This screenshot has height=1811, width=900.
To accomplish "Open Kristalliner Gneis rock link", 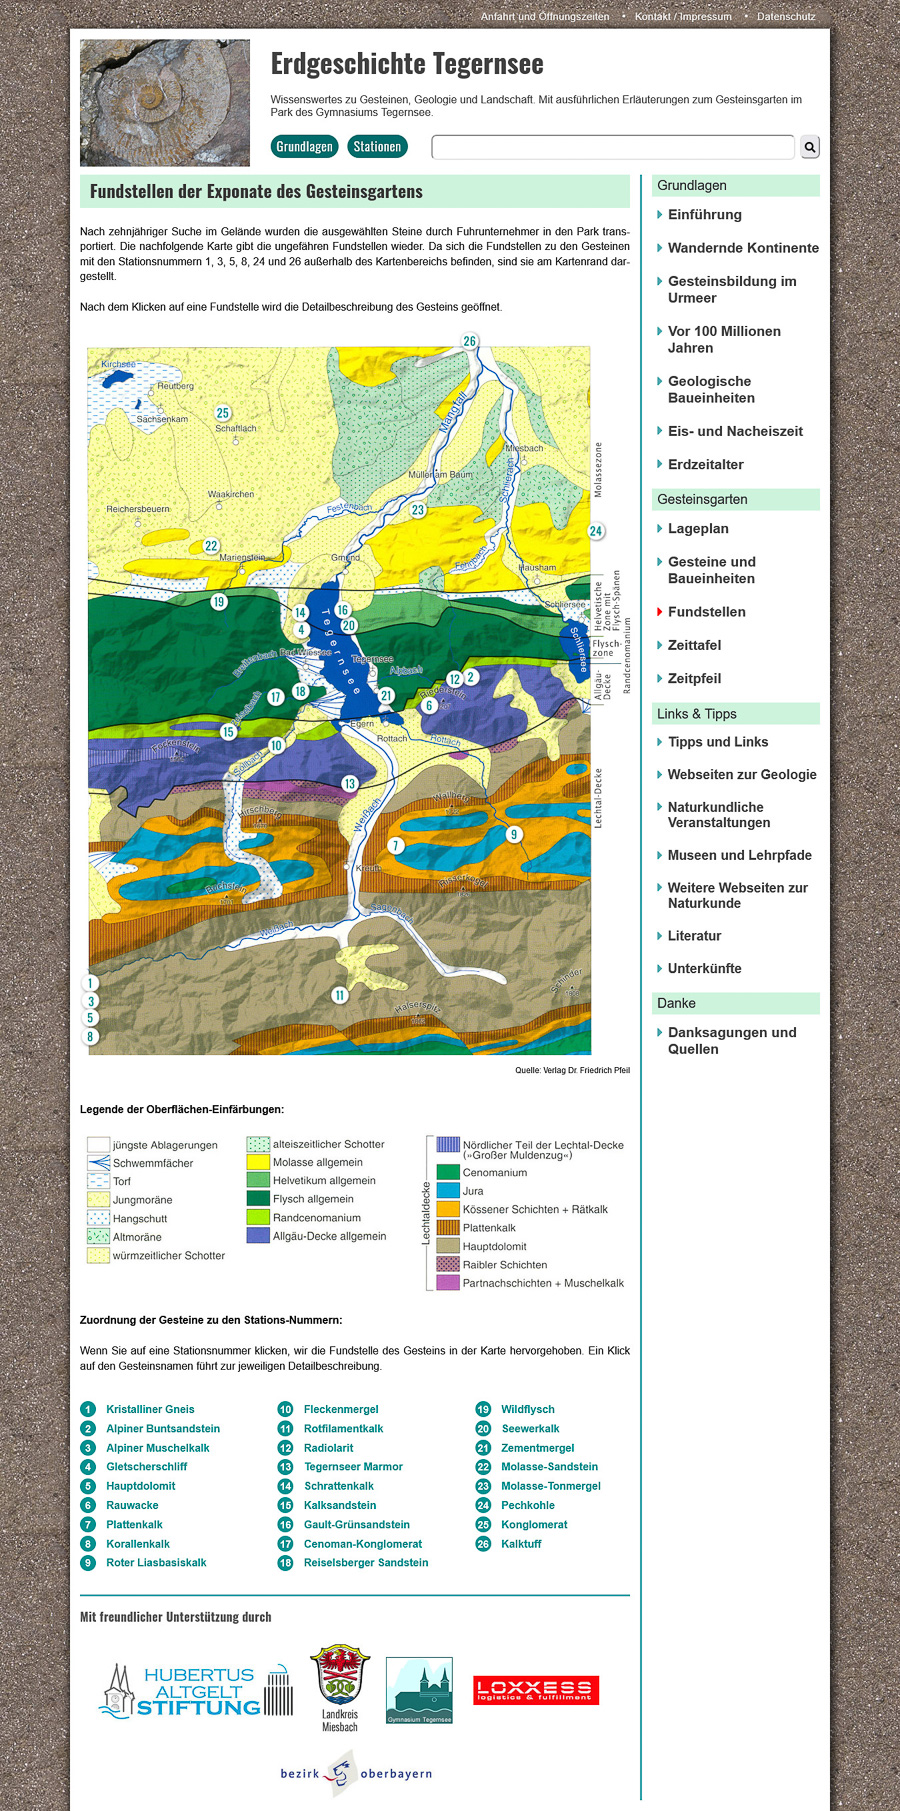I will pyautogui.click(x=150, y=1409).
